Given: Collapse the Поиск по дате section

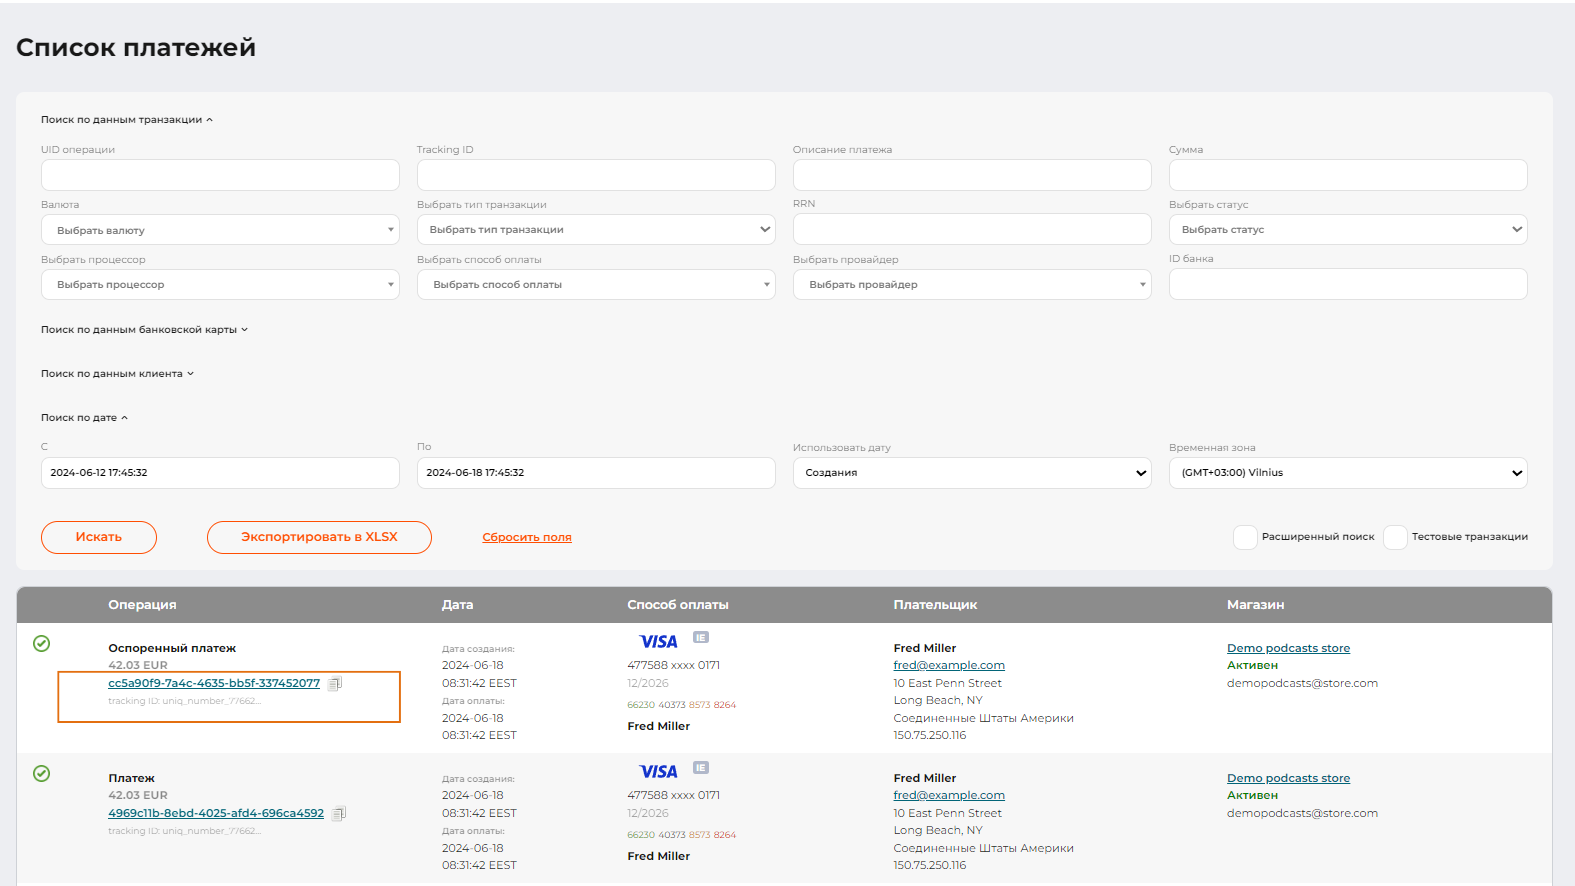Looking at the screenshot, I should click(x=84, y=418).
